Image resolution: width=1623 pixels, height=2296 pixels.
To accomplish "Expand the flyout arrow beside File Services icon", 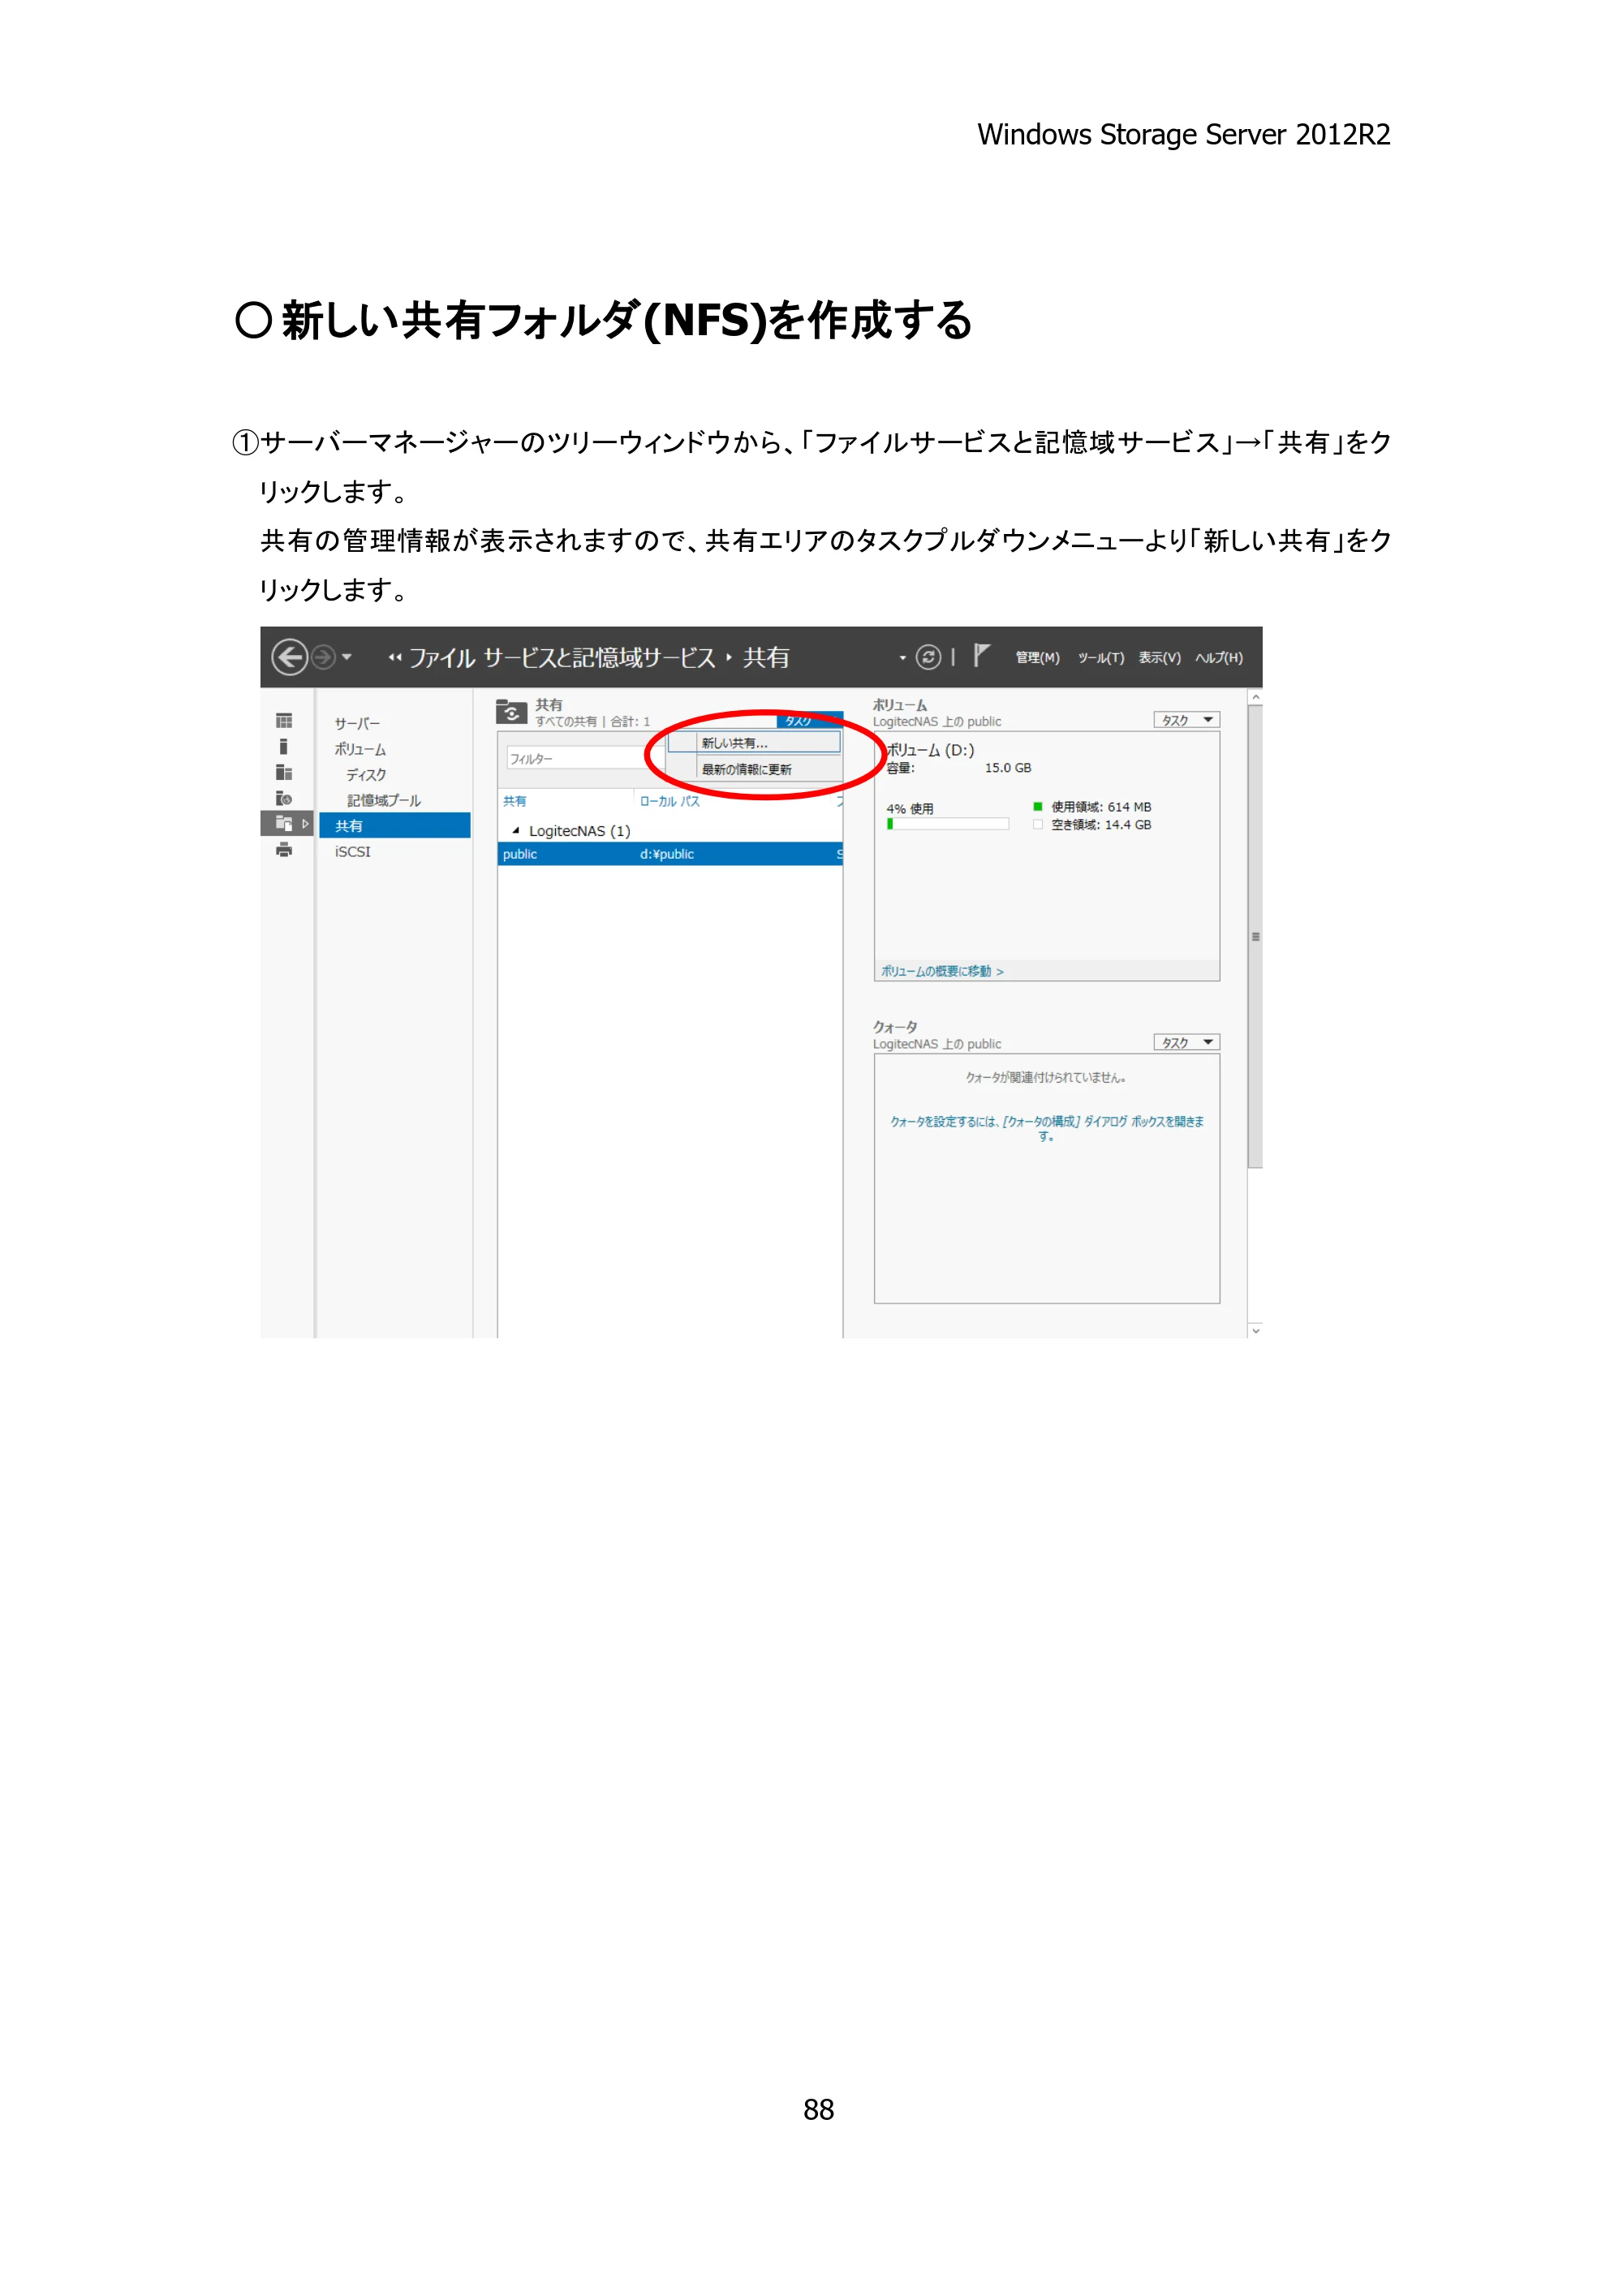I will (x=306, y=823).
